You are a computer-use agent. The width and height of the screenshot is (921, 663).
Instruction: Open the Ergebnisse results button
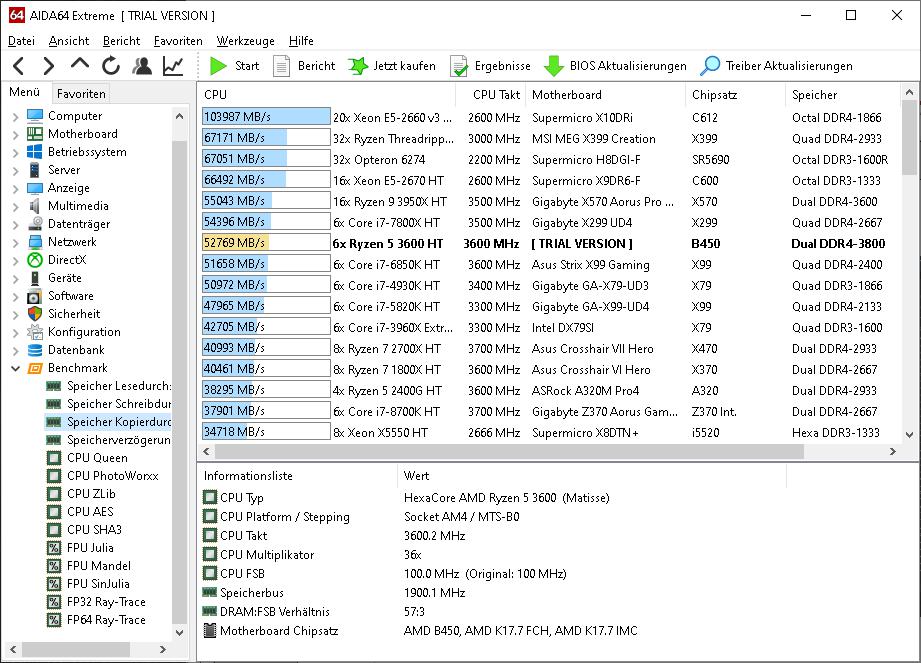coord(490,66)
